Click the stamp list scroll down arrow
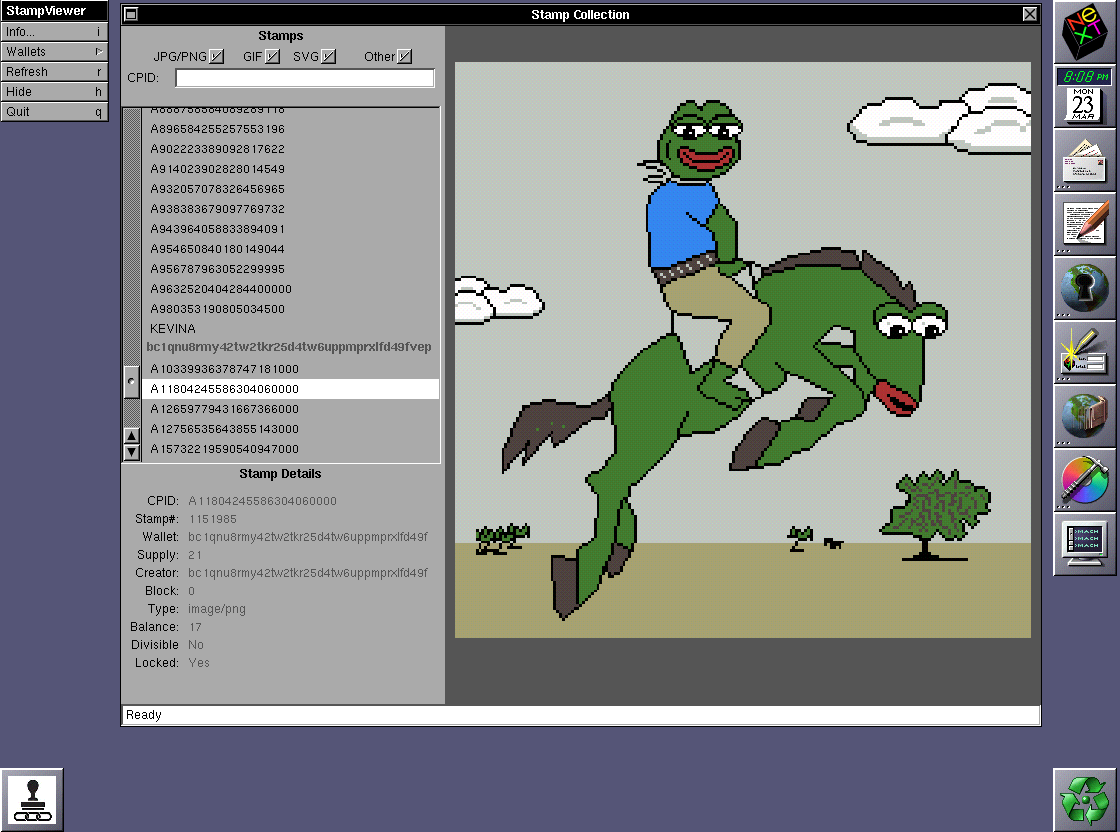 131,452
